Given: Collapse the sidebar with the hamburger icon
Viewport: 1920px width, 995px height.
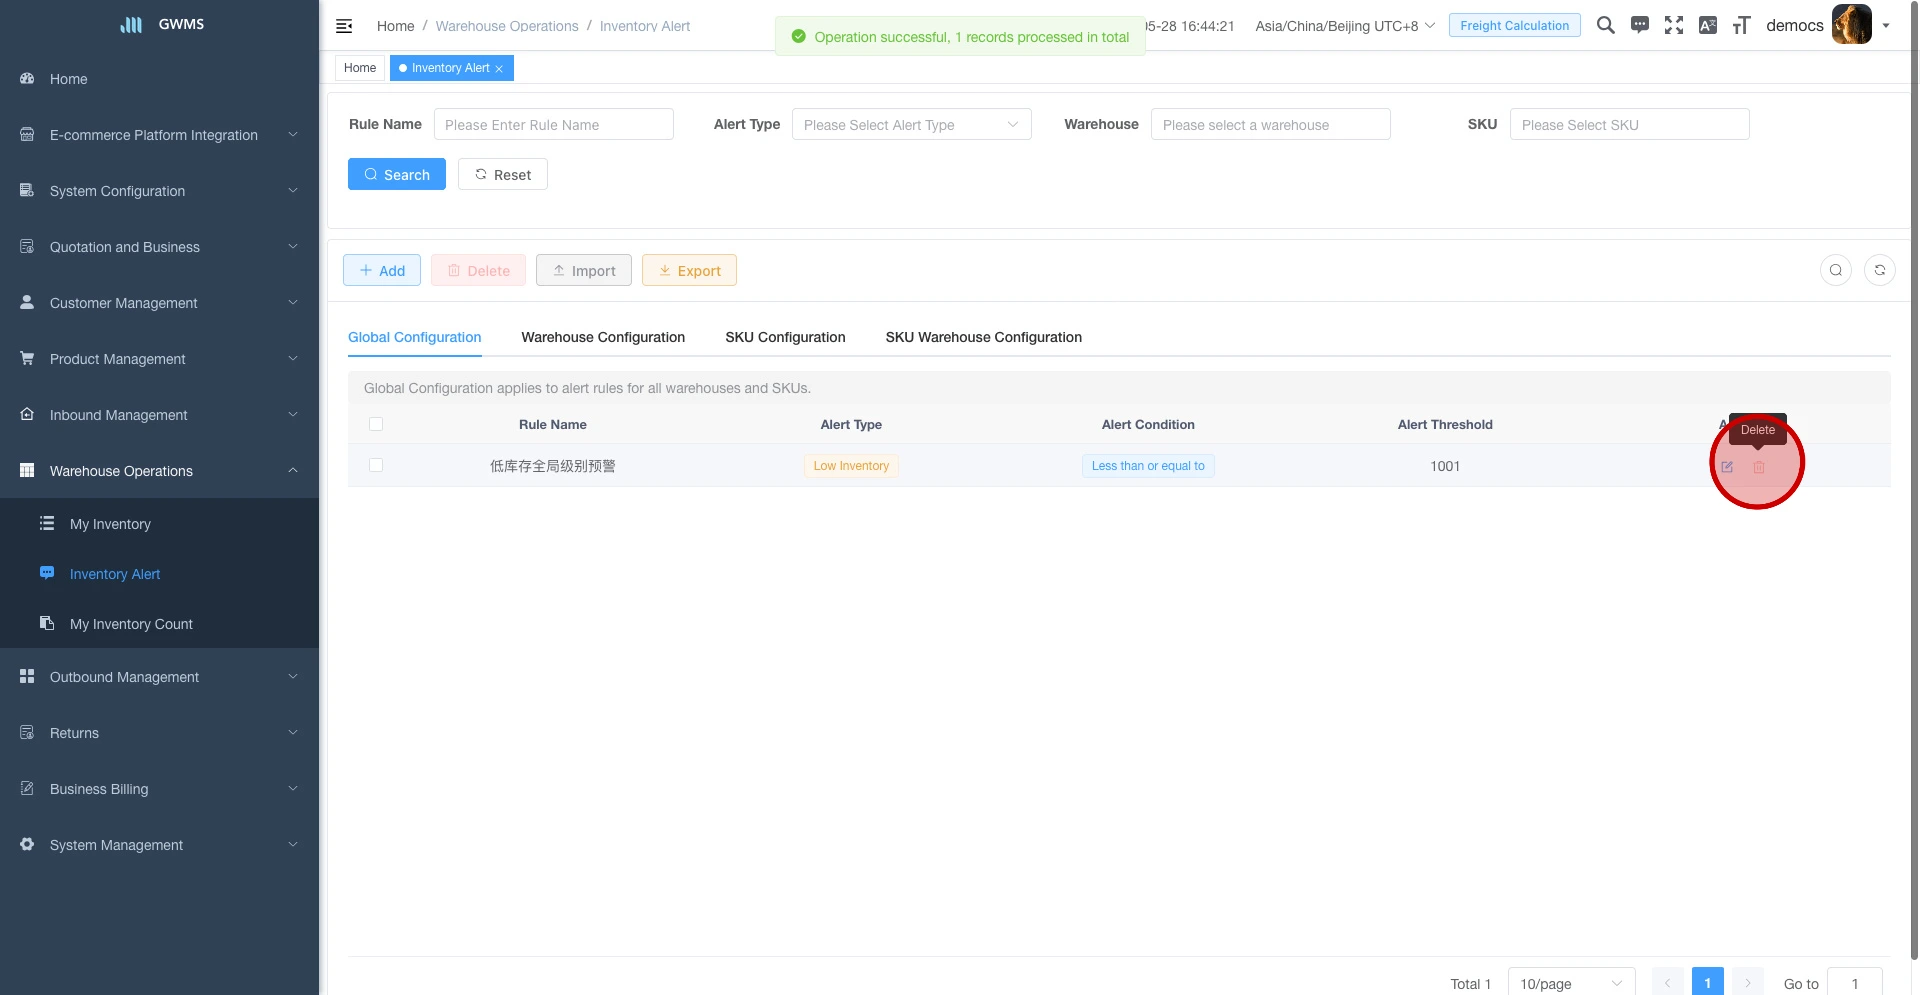Looking at the screenshot, I should (344, 26).
